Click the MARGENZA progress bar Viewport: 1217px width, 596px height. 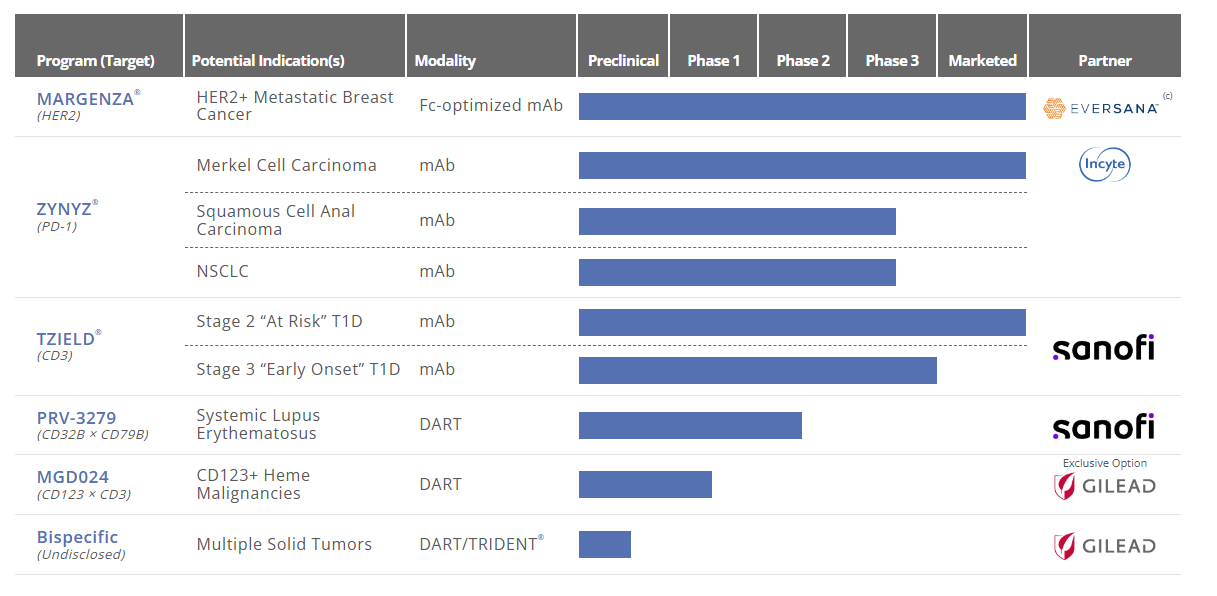tap(802, 107)
